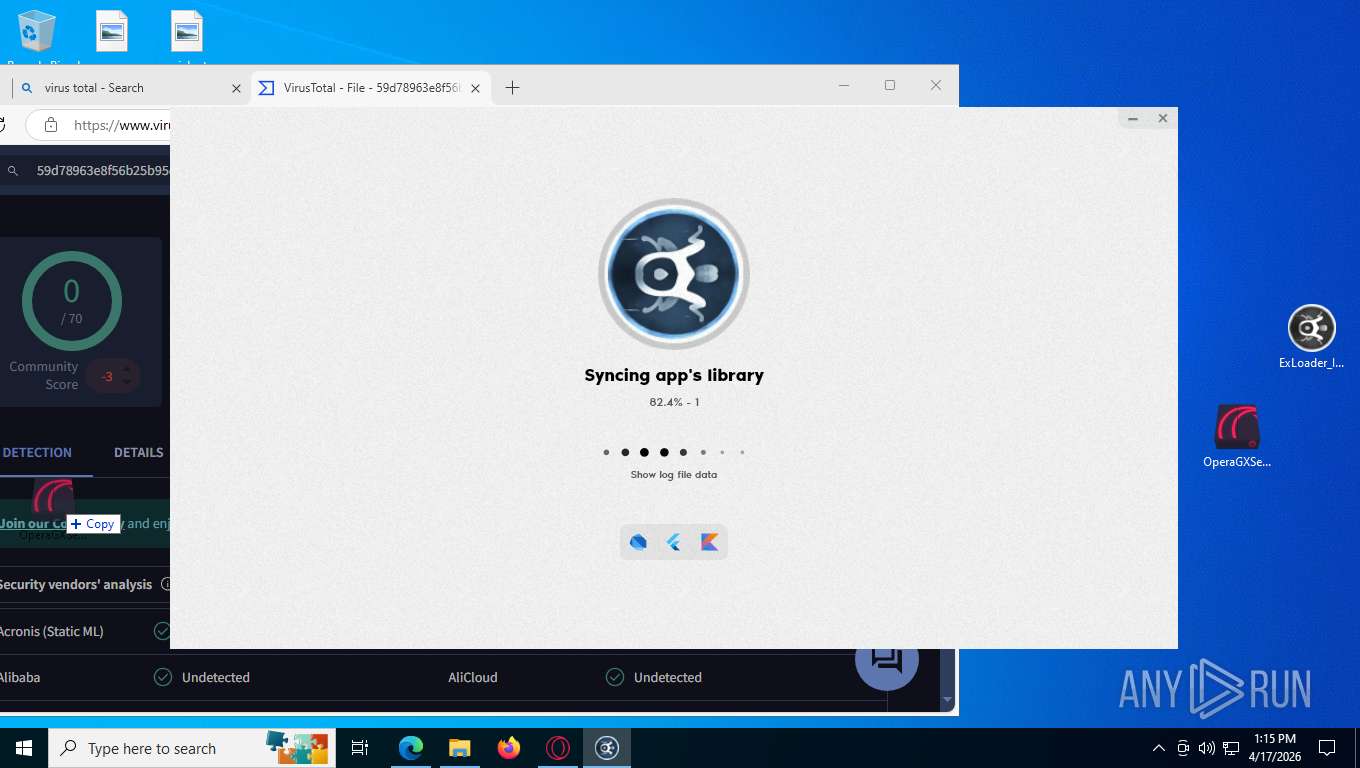The image size is (1360, 768).
Task: Show log file data in ExLoader
Action: (674, 475)
